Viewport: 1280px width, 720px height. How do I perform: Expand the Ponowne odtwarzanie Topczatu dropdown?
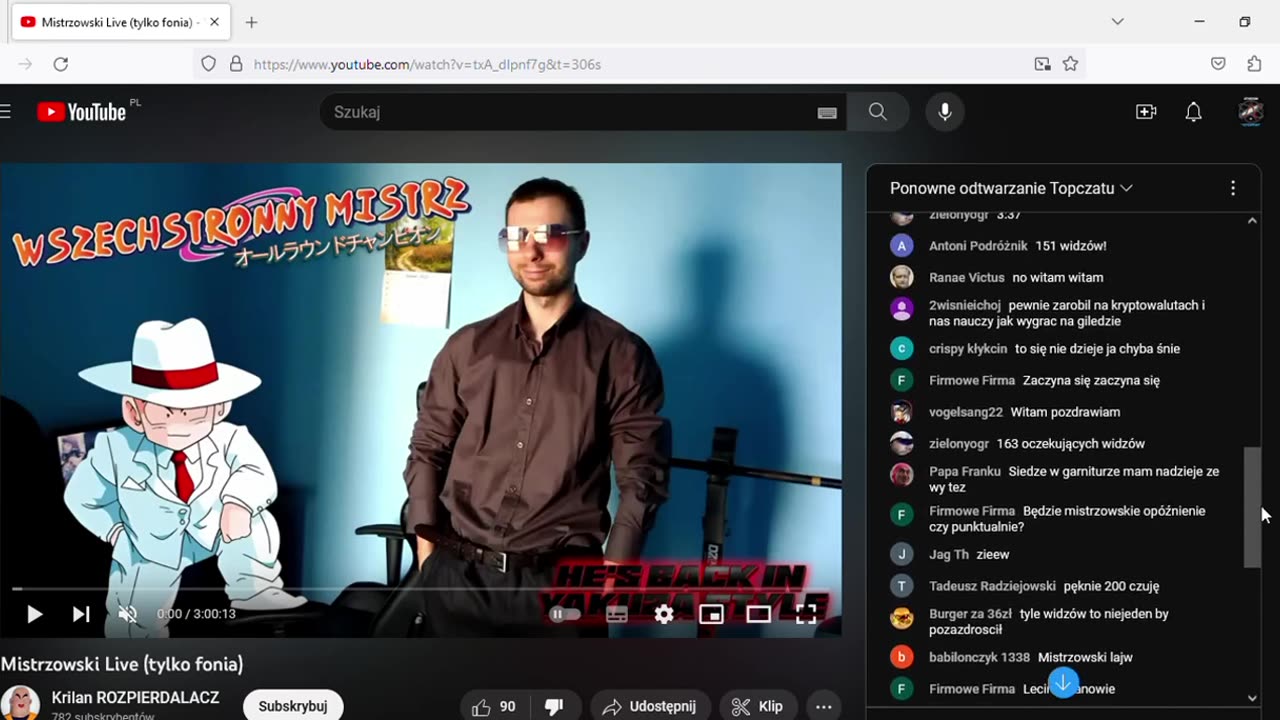click(1012, 188)
